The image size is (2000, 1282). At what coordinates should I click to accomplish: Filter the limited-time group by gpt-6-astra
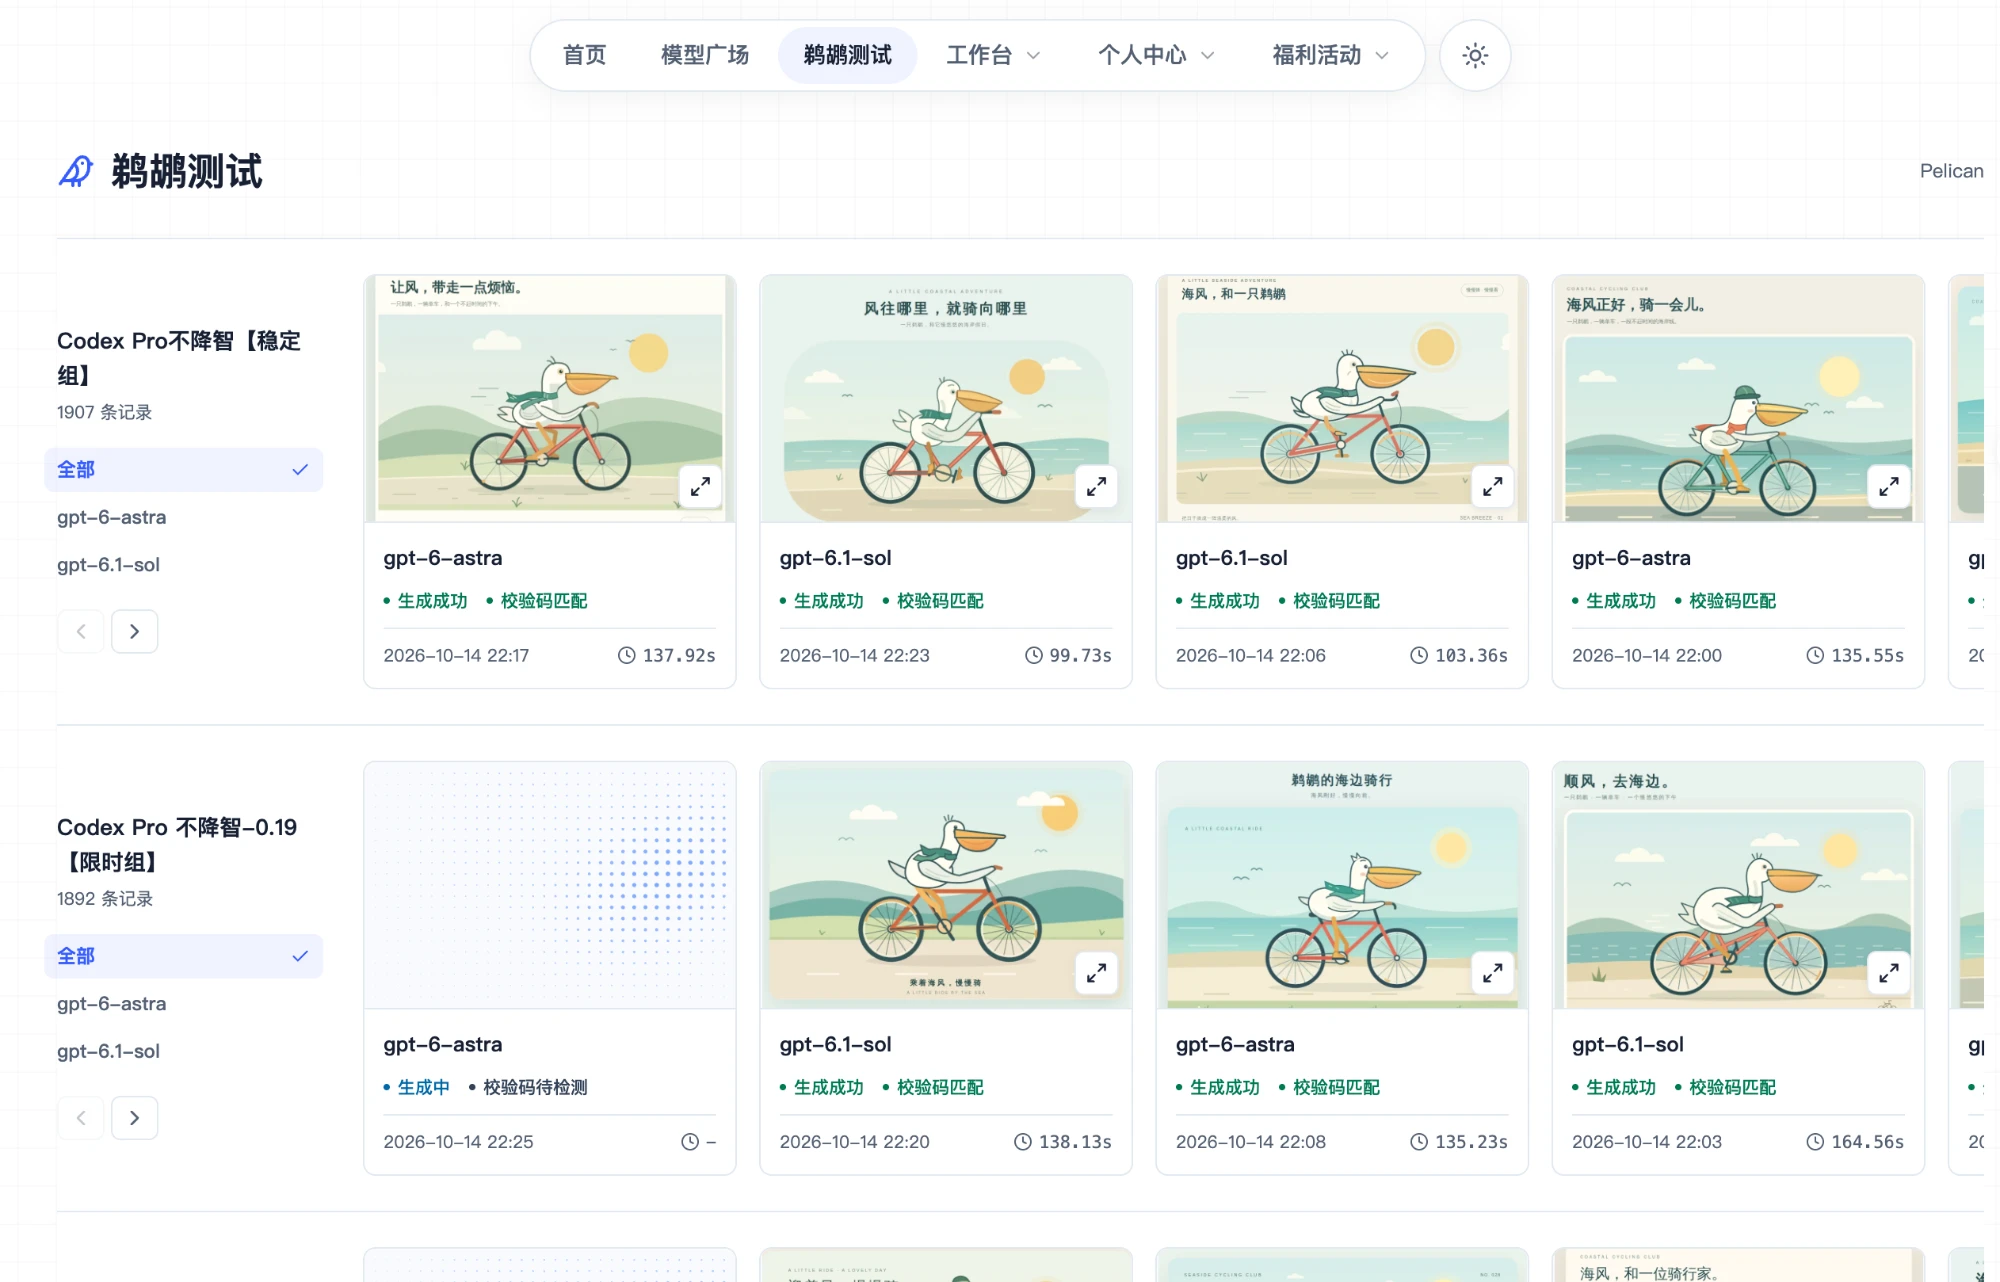(112, 1003)
